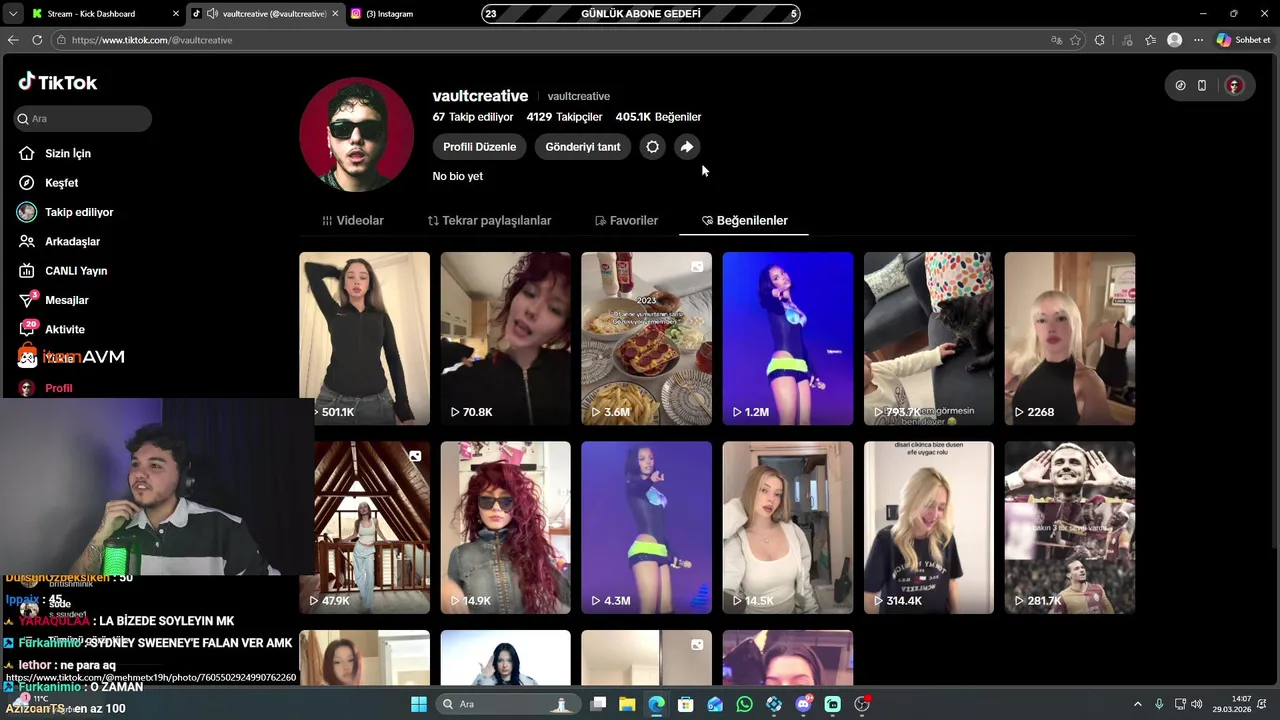The image size is (1280, 720).
Task: Select the Beğenilenler tab
Action: click(x=745, y=220)
